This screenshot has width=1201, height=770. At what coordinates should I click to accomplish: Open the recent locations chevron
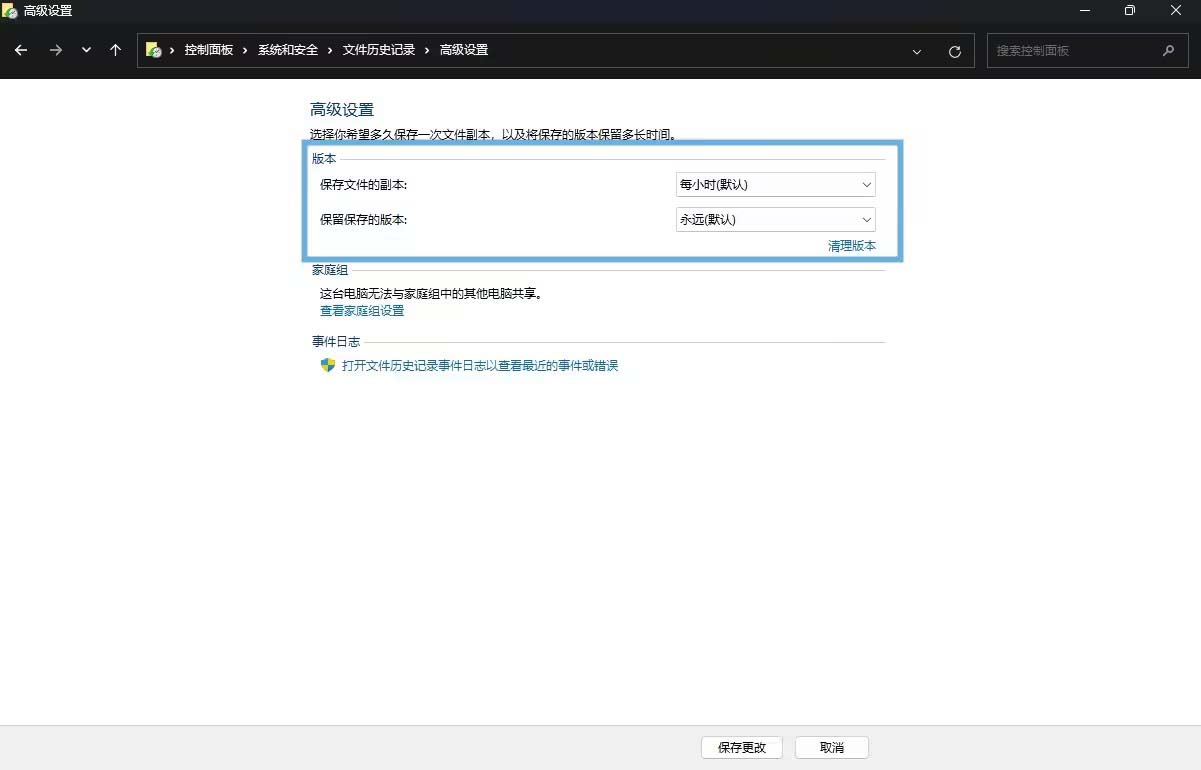pyautogui.click(x=86, y=50)
